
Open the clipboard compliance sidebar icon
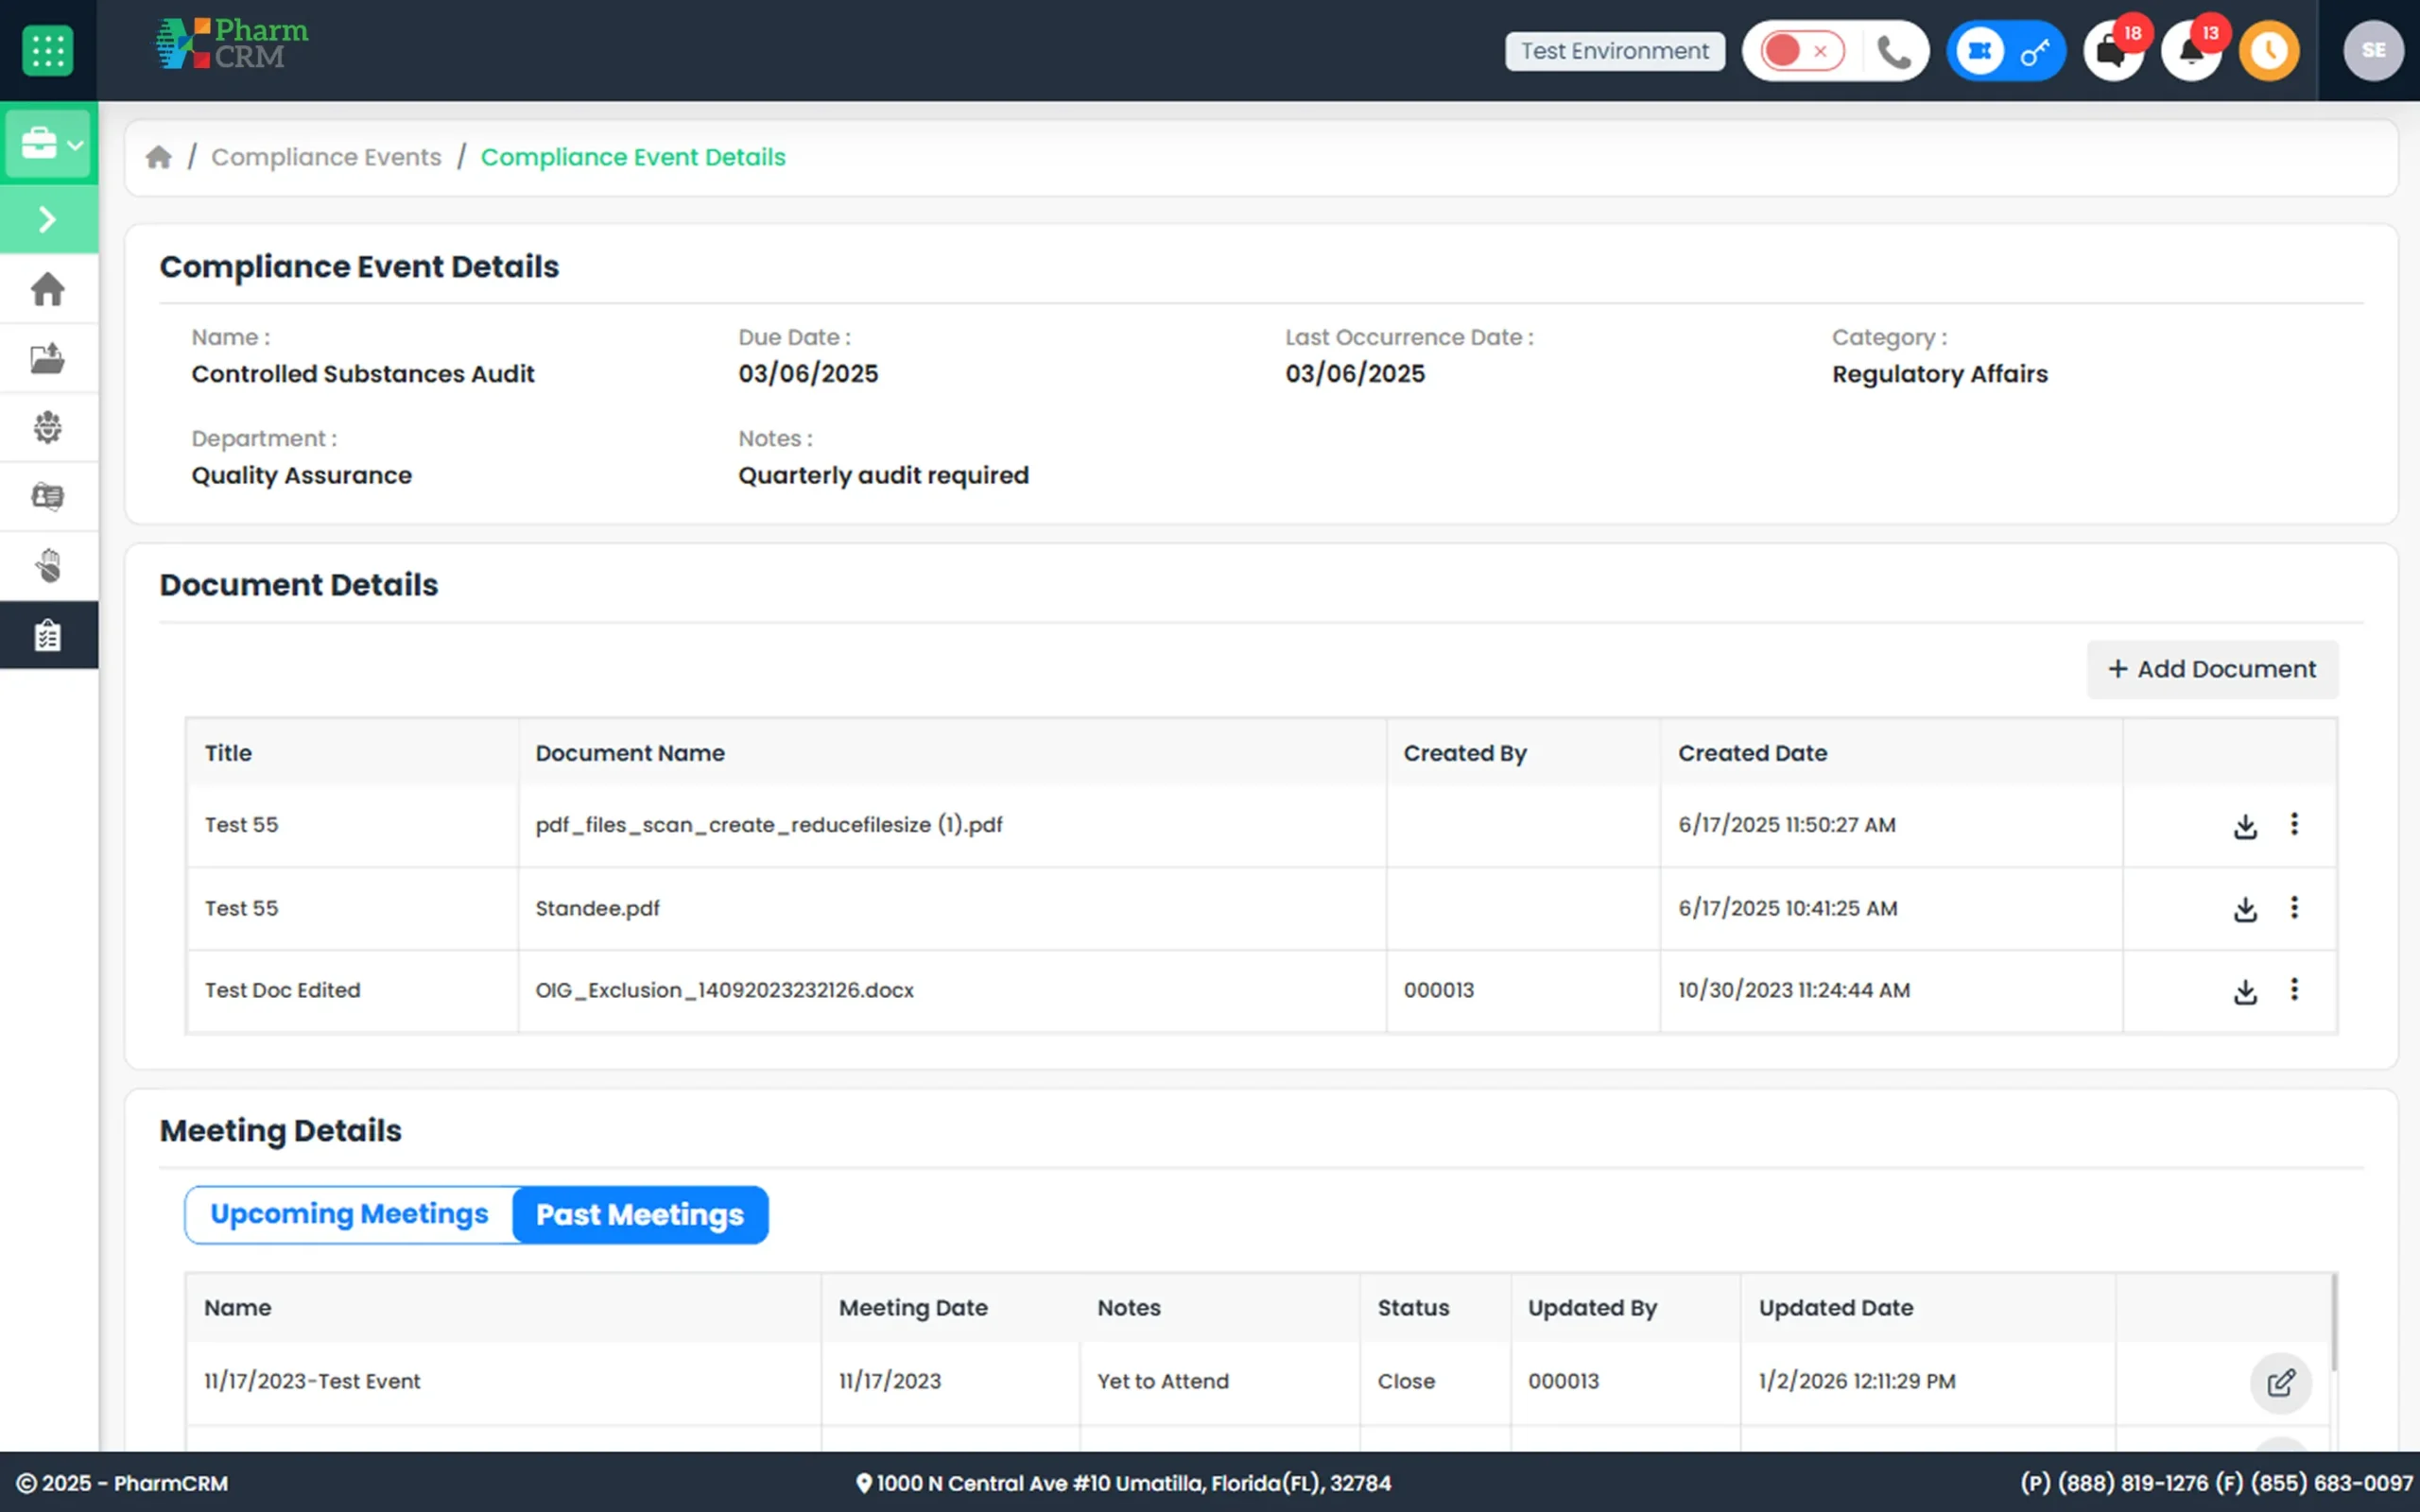tap(48, 635)
